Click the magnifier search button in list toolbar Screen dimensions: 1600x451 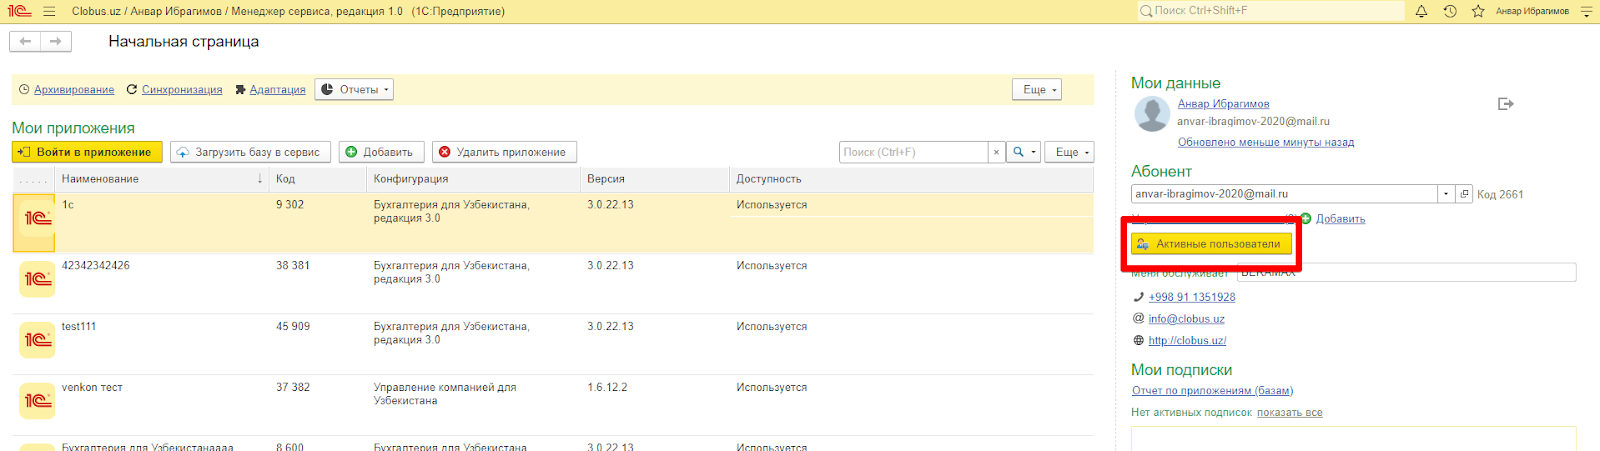click(x=1019, y=152)
